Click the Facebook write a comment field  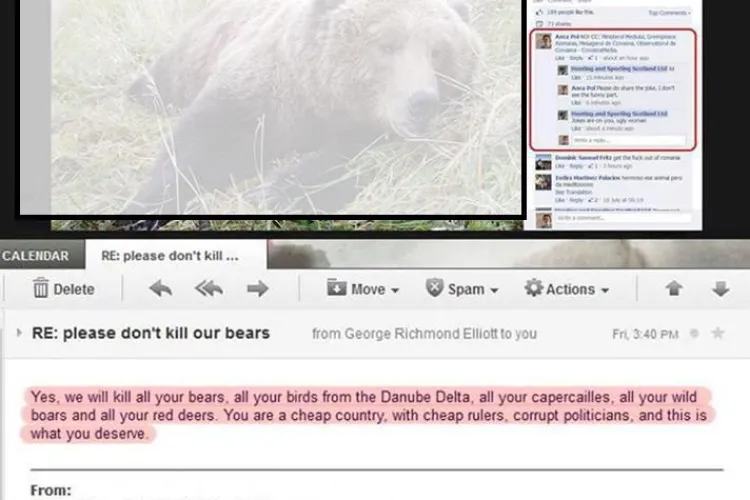623,218
